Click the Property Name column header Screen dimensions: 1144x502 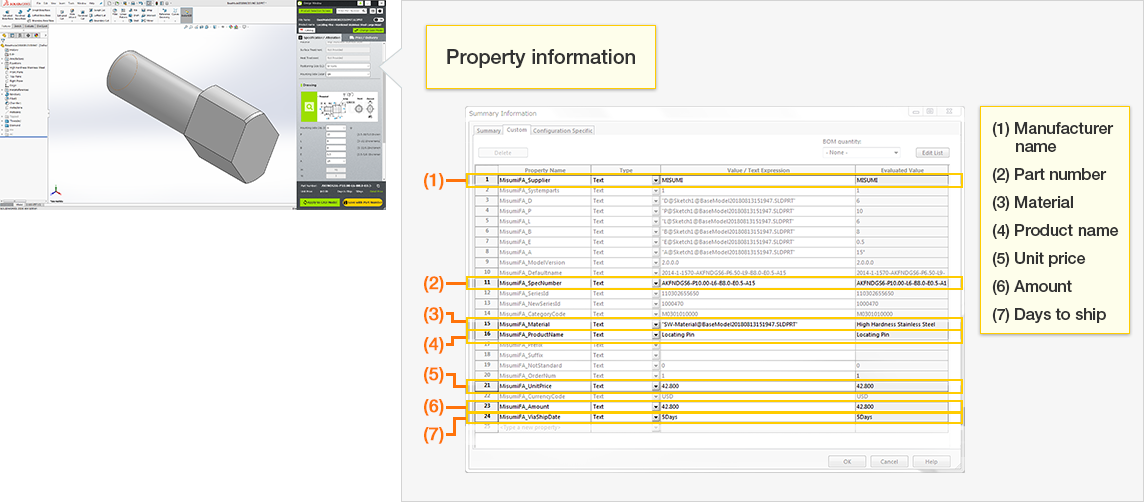click(544, 169)
